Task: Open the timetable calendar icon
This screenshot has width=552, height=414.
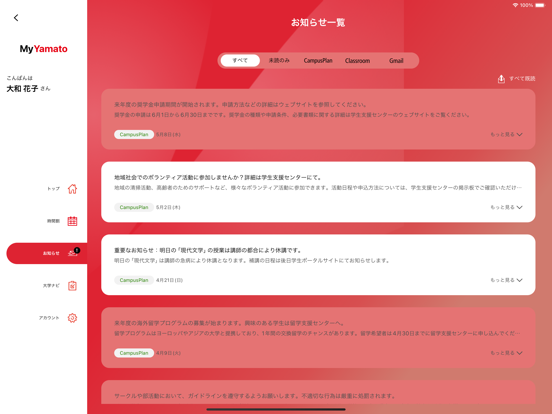Action: [x=72, y=221]
